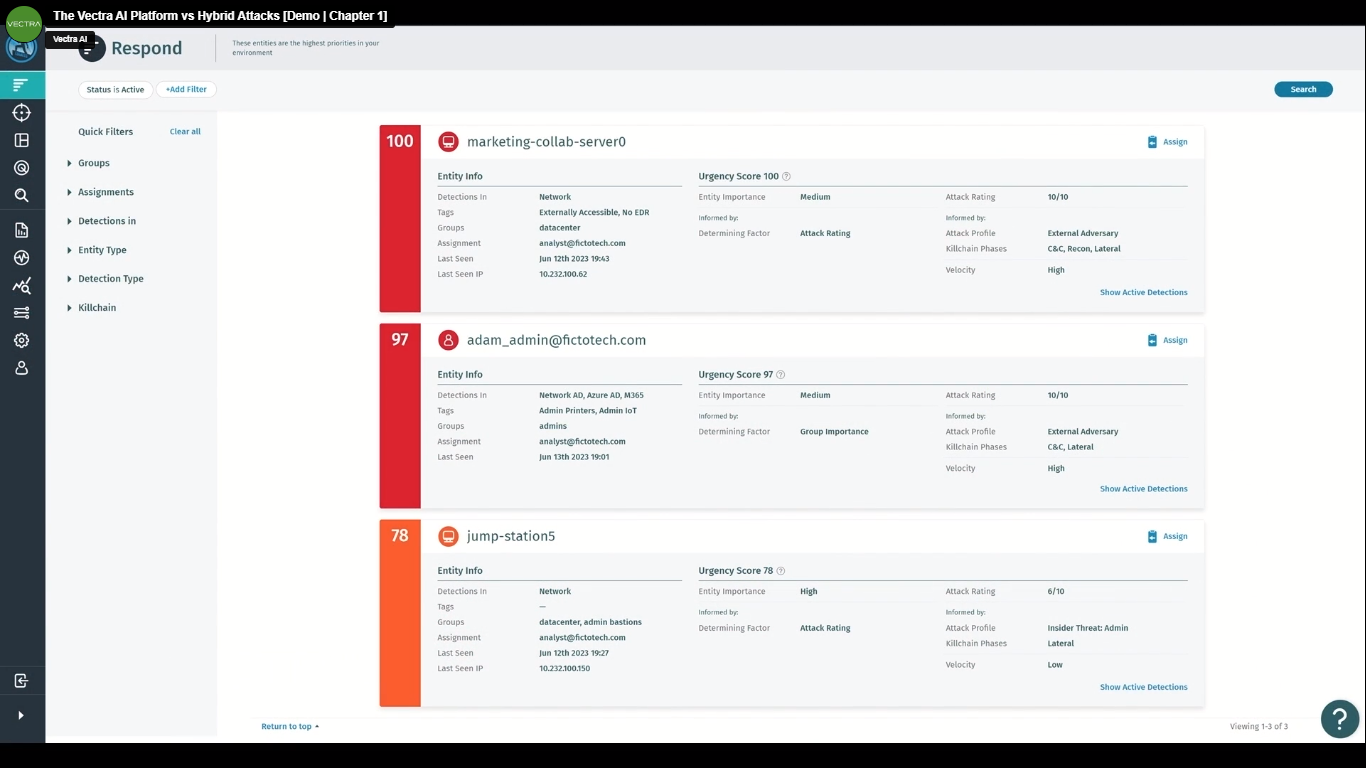Click the logout icon in the sidebar
This screenshot has height=768, width=1366.
pyautogui.click(x=22, y=681)
